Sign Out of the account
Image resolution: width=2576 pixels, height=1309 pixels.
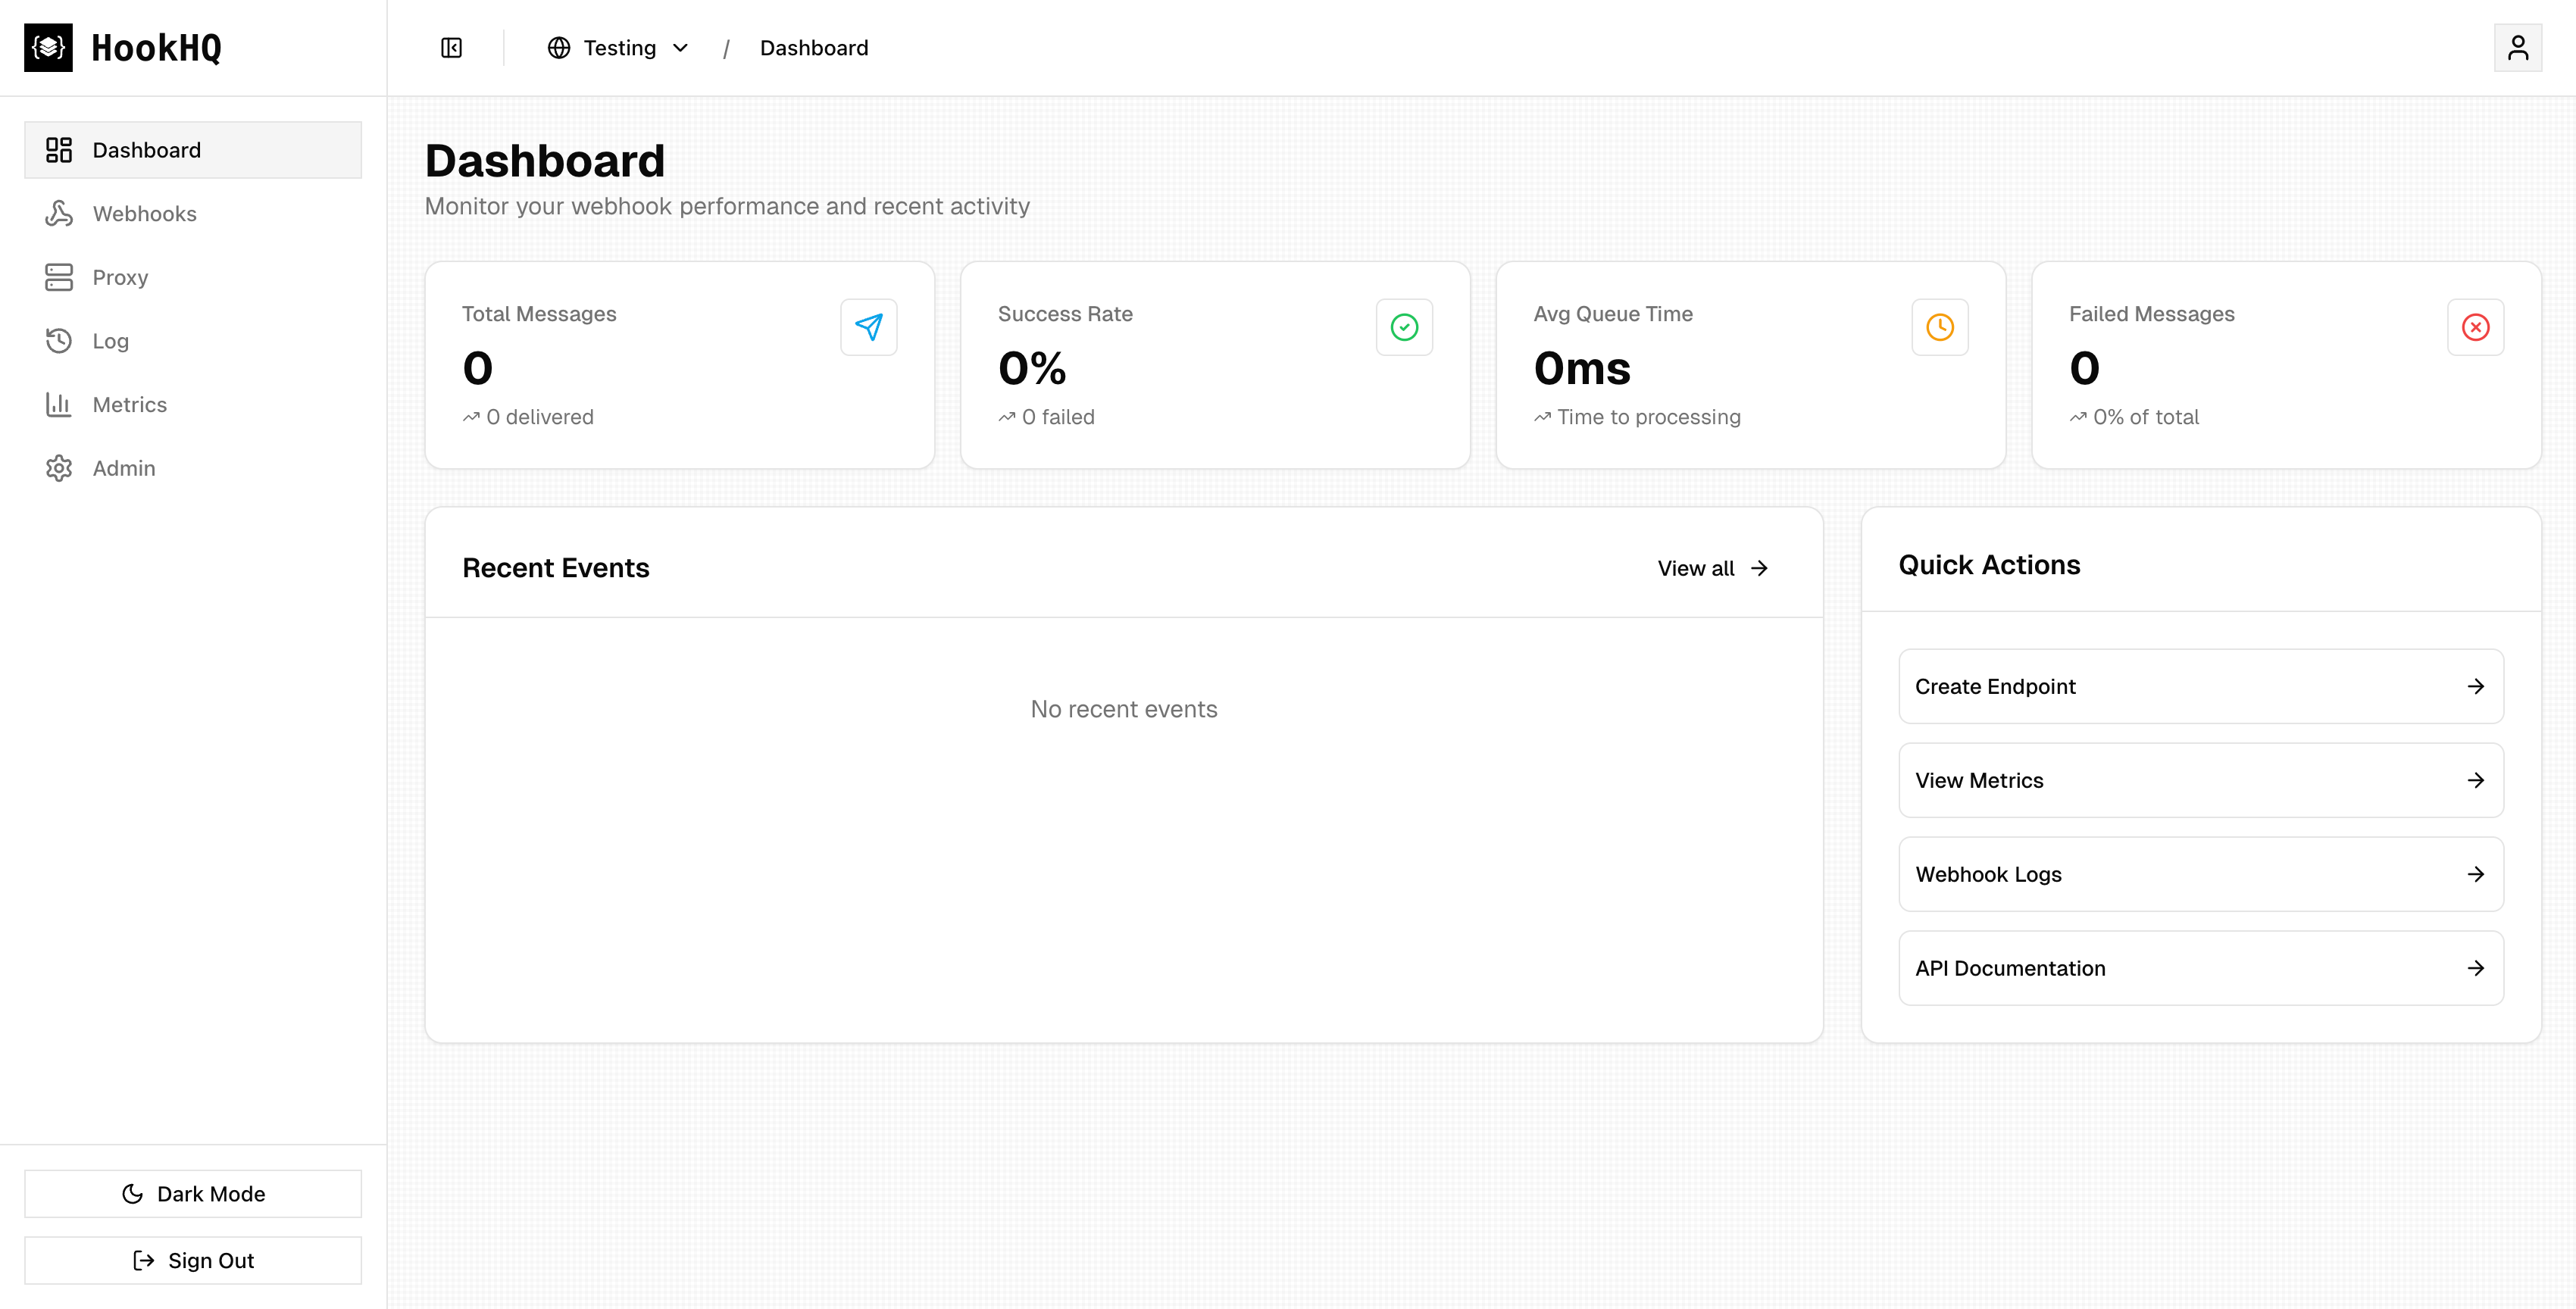tap(193, 1260)
